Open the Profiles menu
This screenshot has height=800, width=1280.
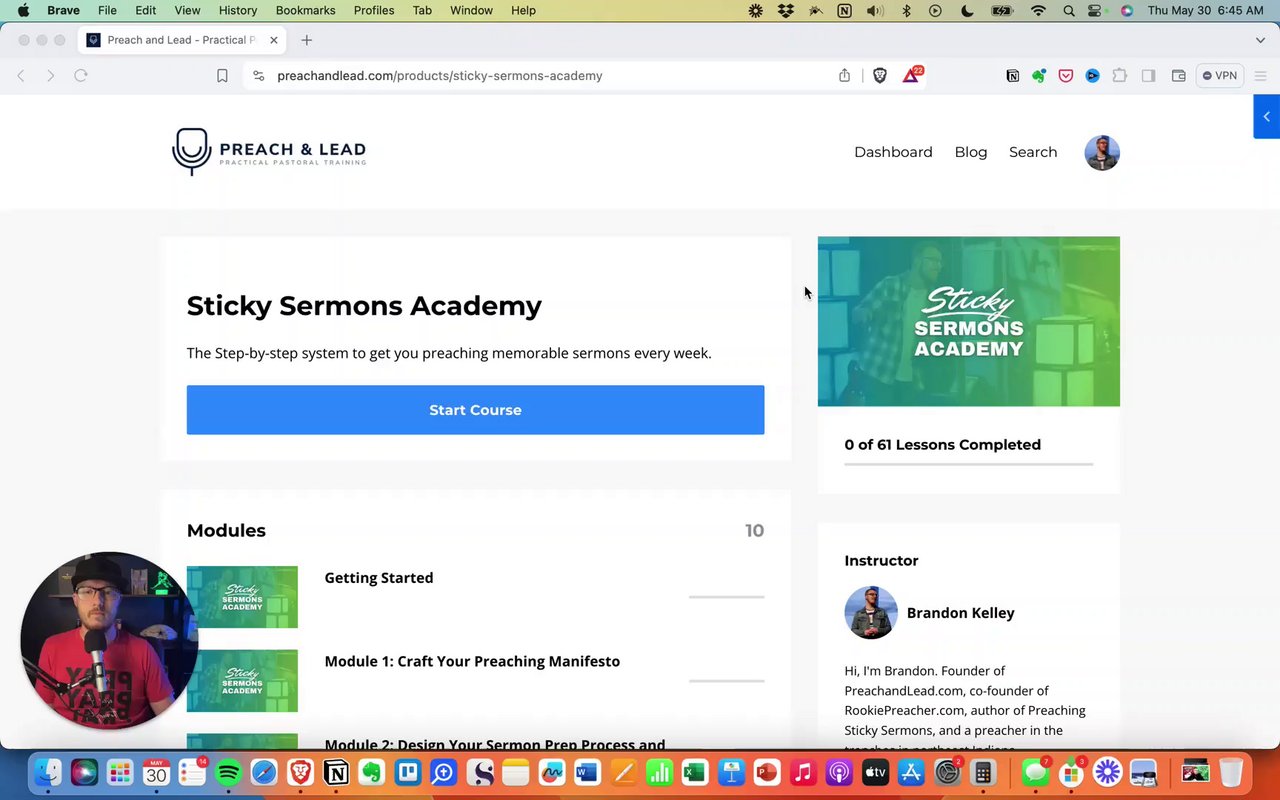pos(373,10)
